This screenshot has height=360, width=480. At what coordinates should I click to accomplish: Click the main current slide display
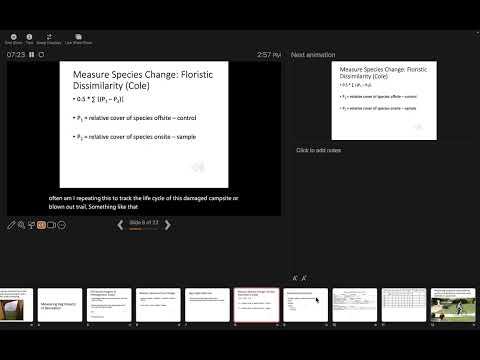[144, 124]
